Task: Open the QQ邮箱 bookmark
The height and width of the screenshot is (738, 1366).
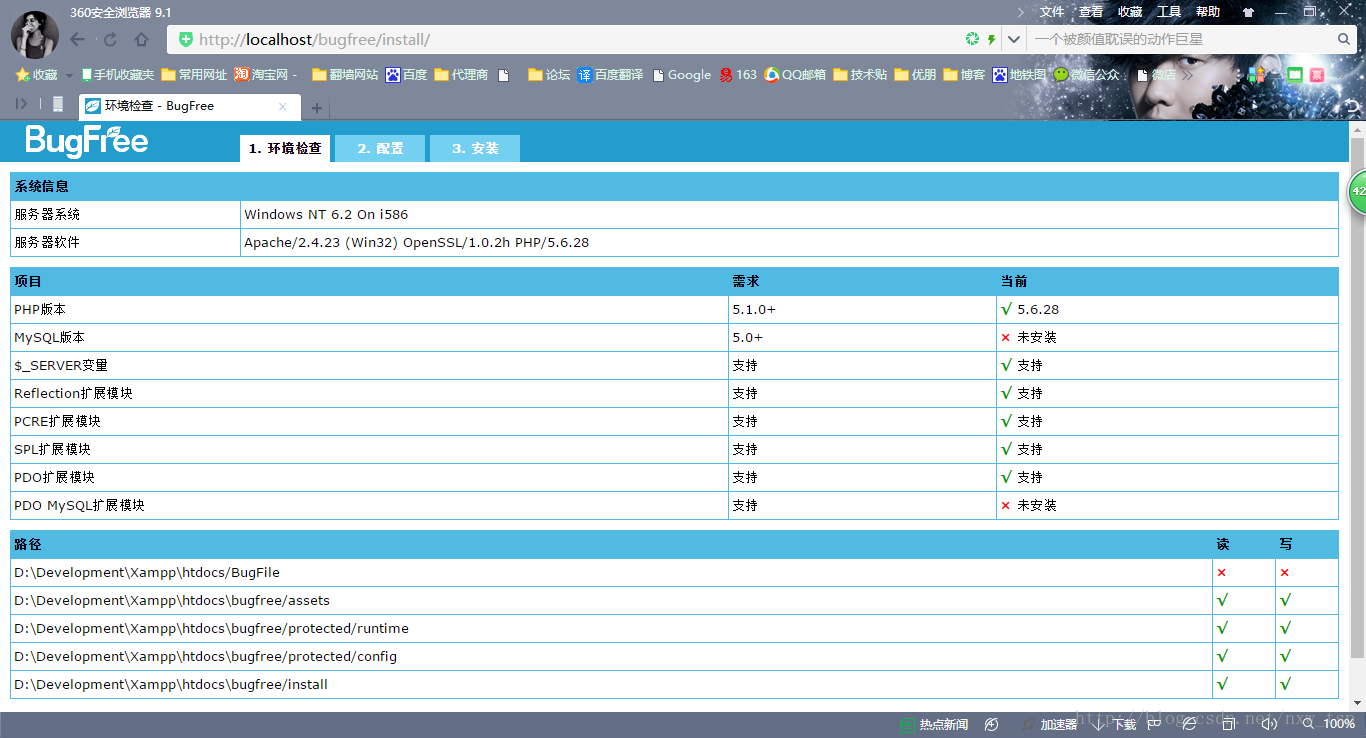Action: point(795,75)
